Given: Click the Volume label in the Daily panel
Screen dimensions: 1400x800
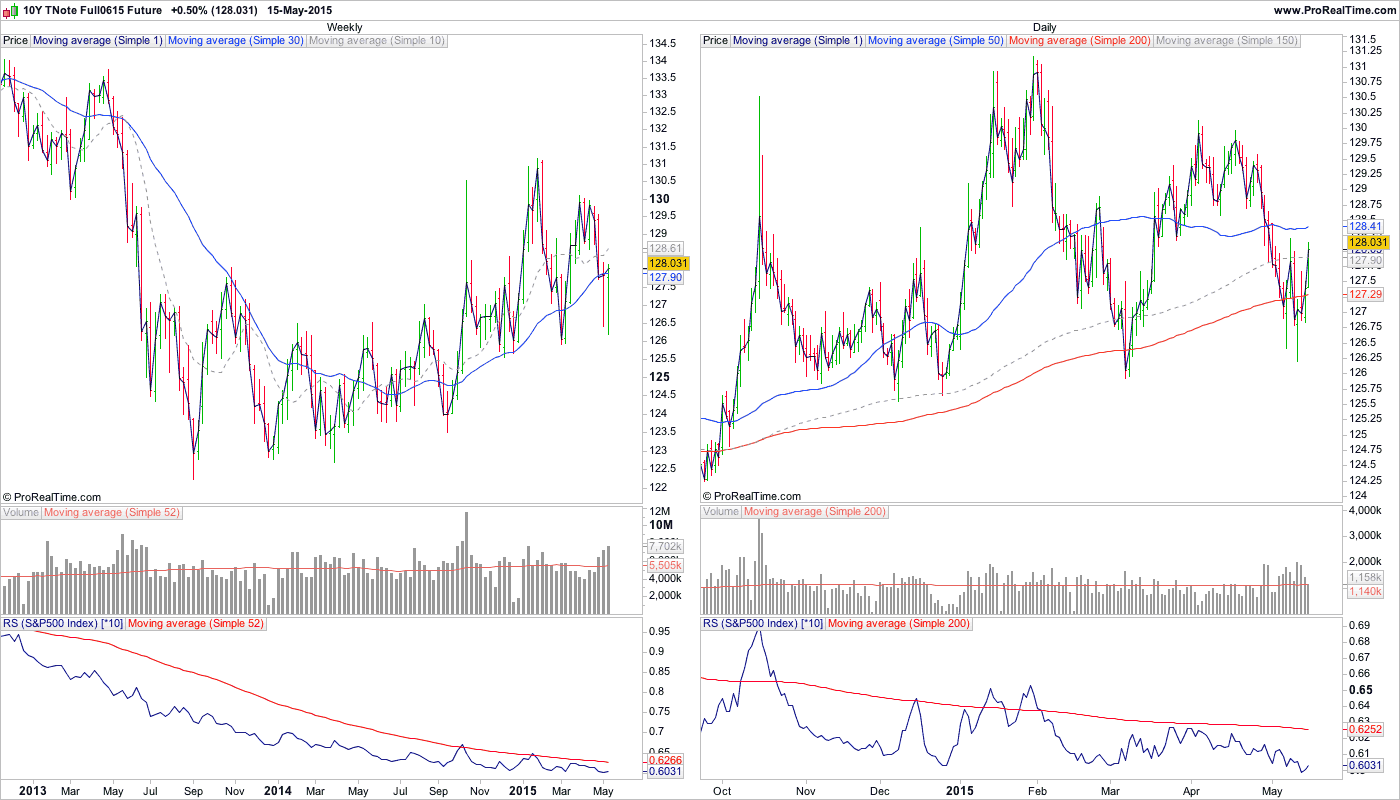Looking at the screenshot, I should pos(721,513).
